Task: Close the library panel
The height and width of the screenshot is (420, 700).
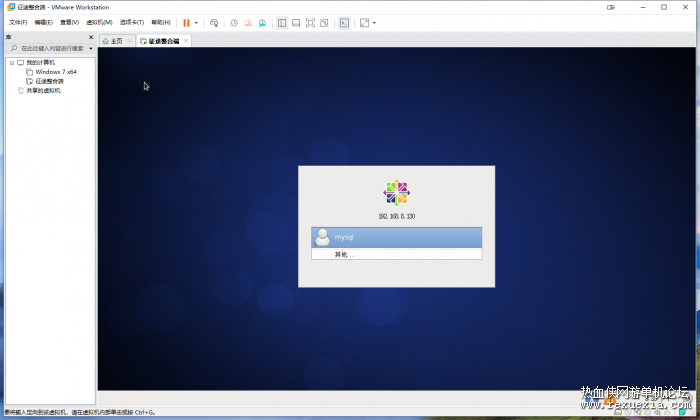Action: pyautogui.click(x=91, y=37)
